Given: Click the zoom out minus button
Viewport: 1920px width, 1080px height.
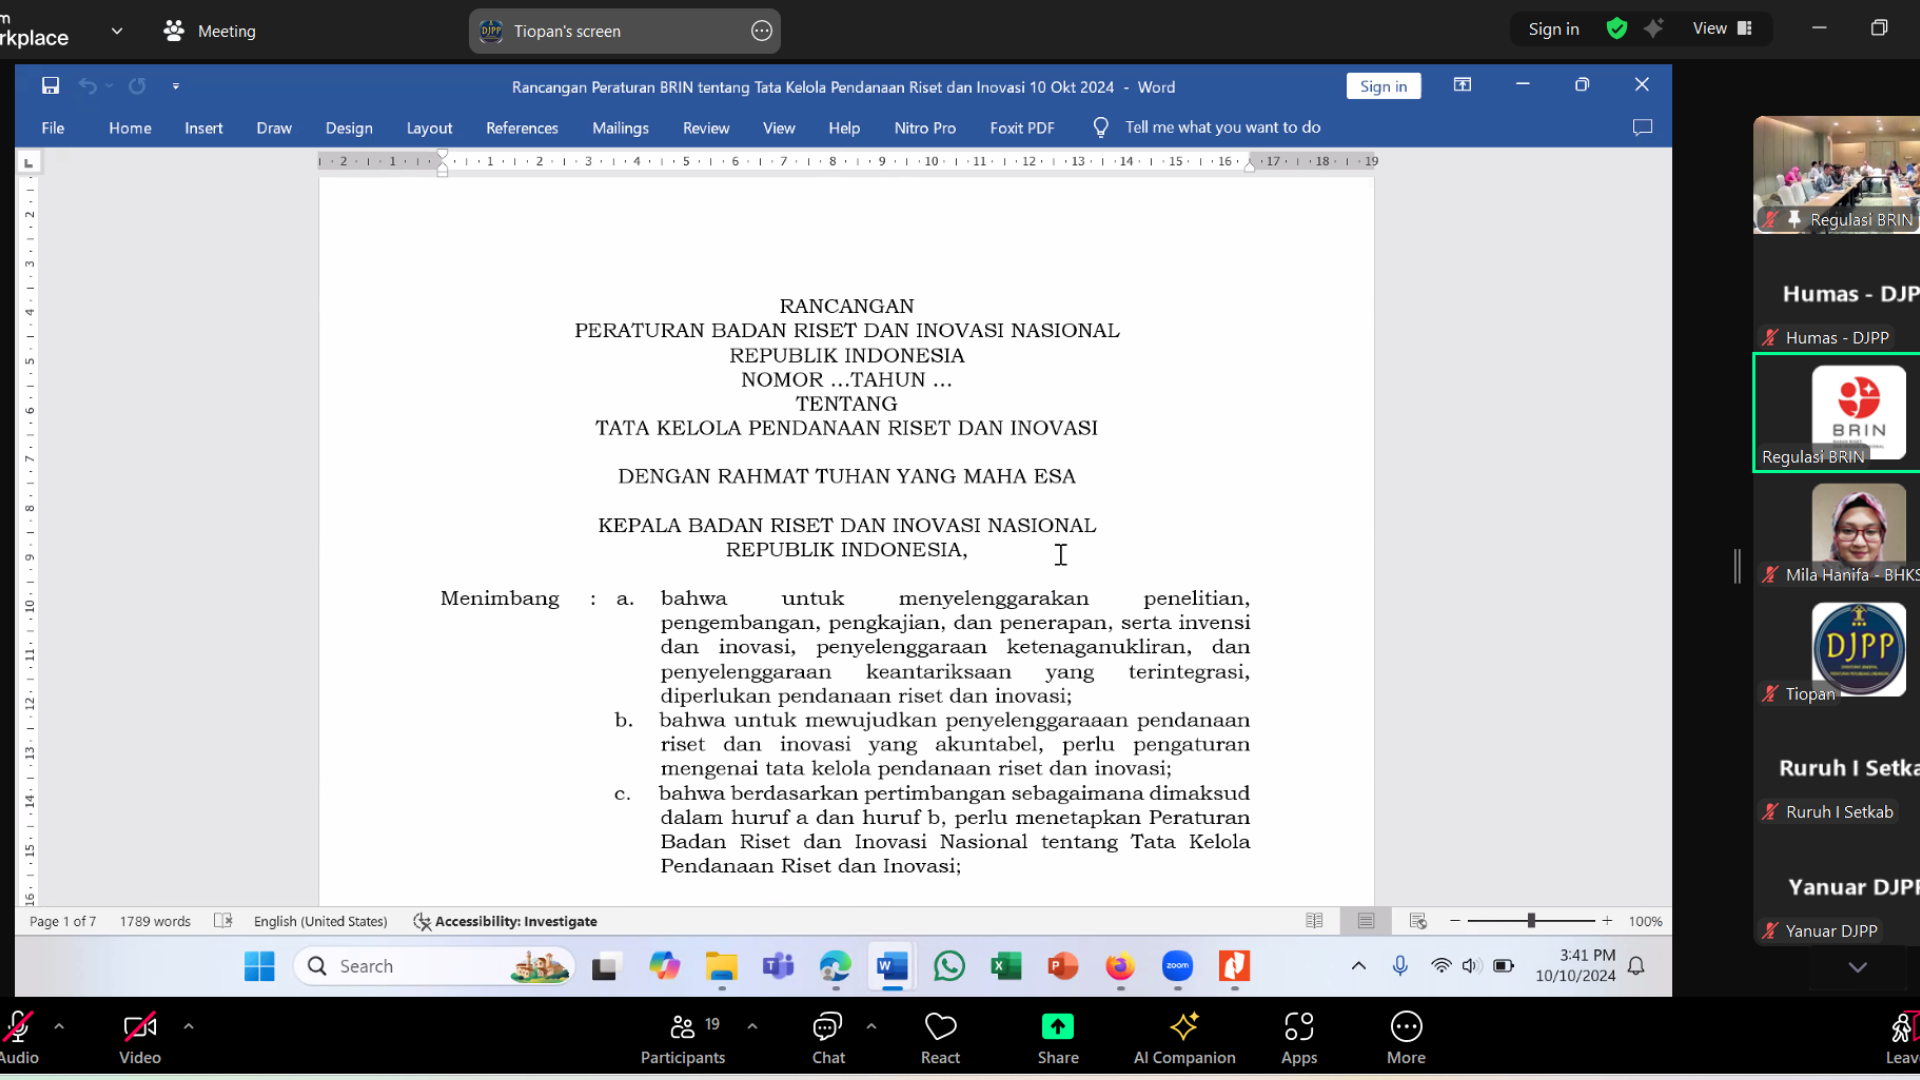Looking at the screenshot, I should tap(1455, 921).
